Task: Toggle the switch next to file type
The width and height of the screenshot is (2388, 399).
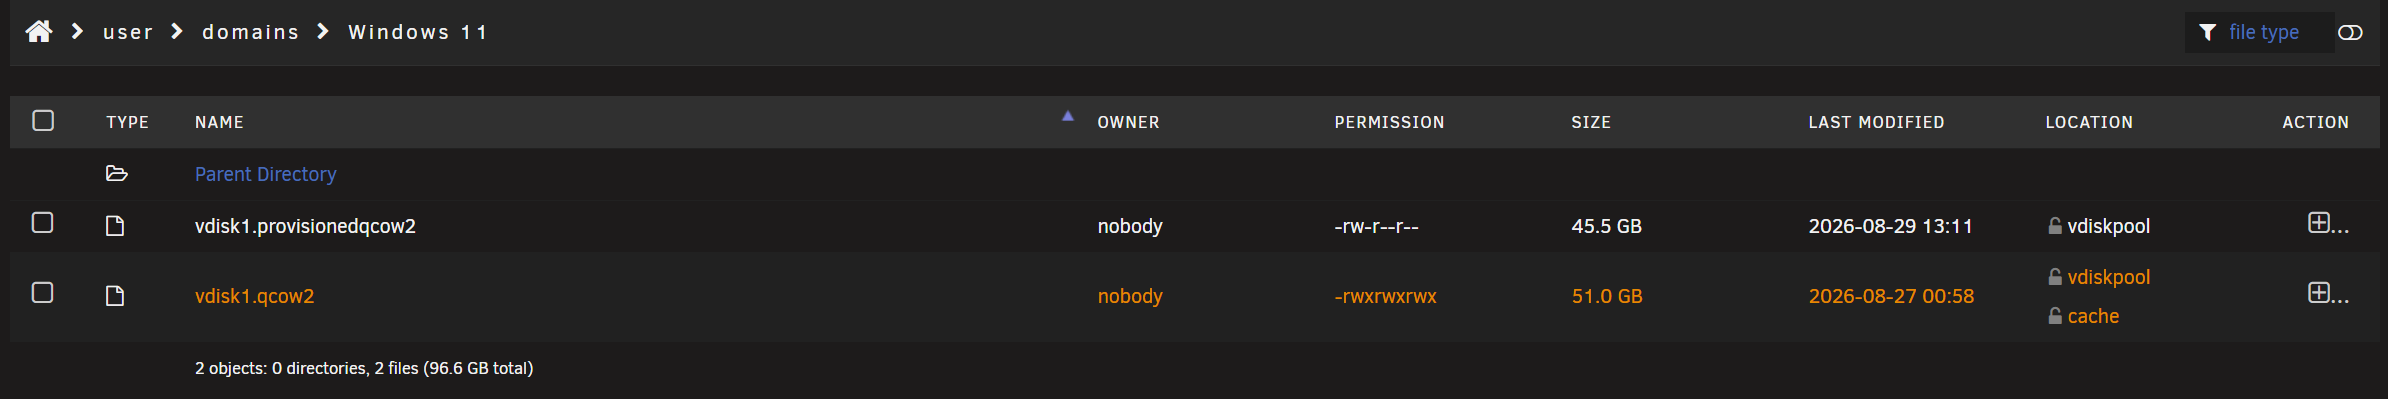Action: click(2350, 33)
